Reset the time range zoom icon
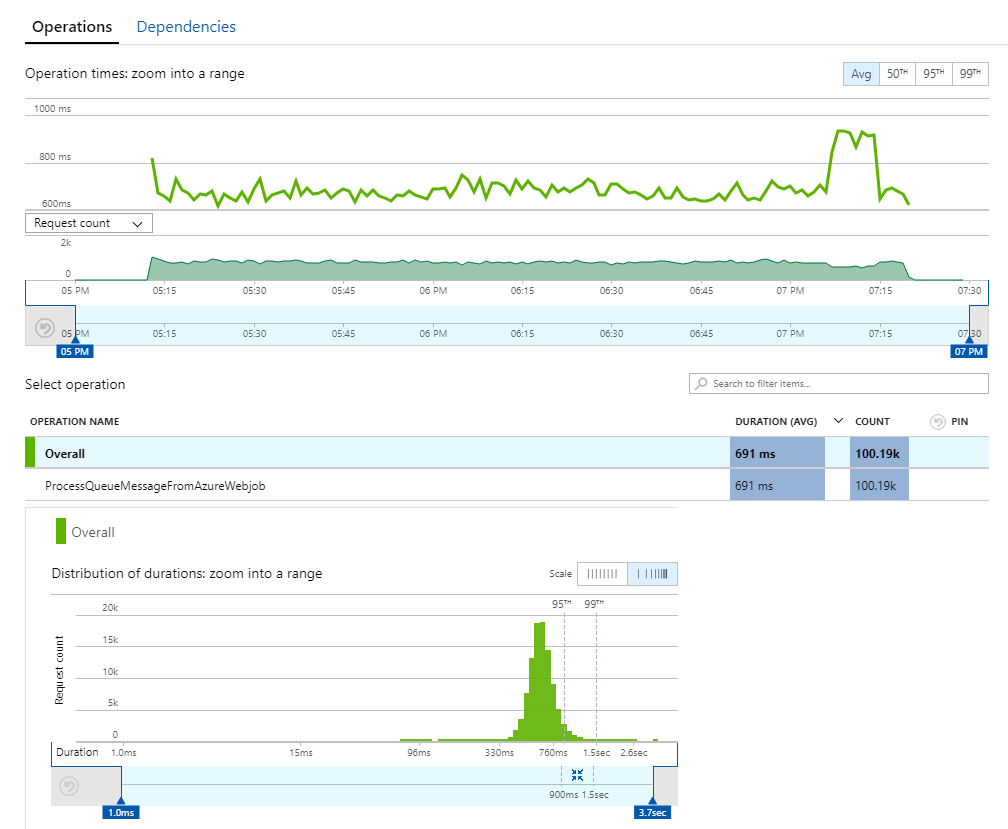This screenshot has height=829, width=1008. [x=45, y=328]
